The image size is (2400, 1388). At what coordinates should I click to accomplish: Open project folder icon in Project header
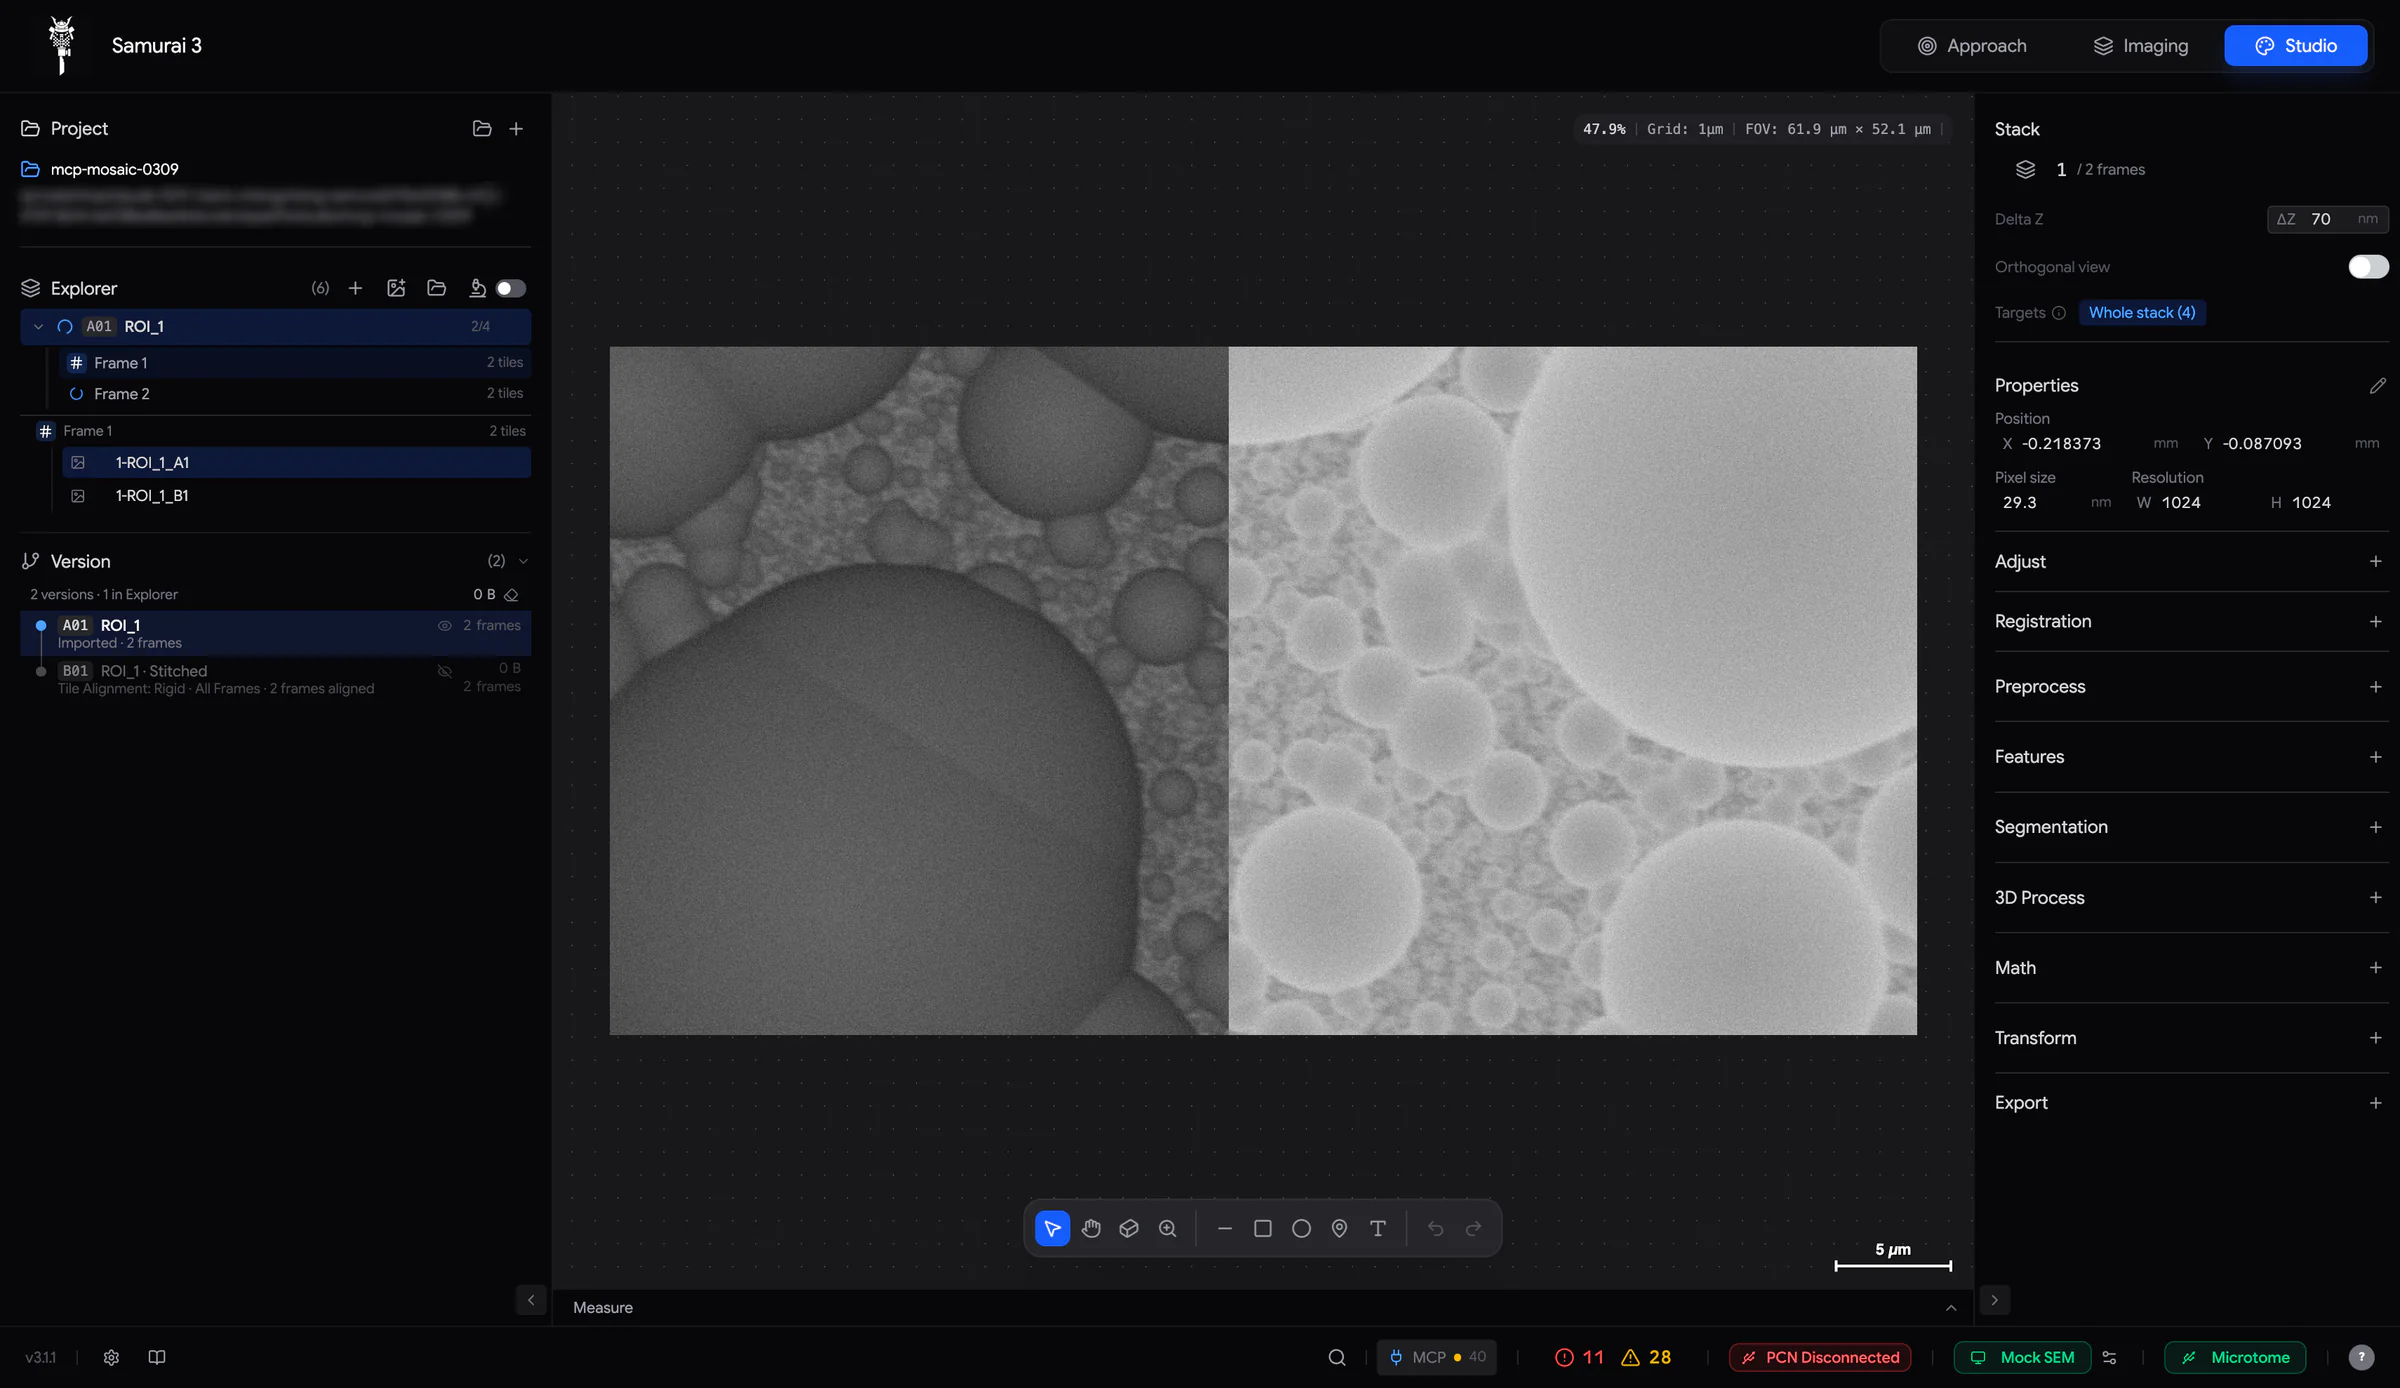[x=482, y=128]
